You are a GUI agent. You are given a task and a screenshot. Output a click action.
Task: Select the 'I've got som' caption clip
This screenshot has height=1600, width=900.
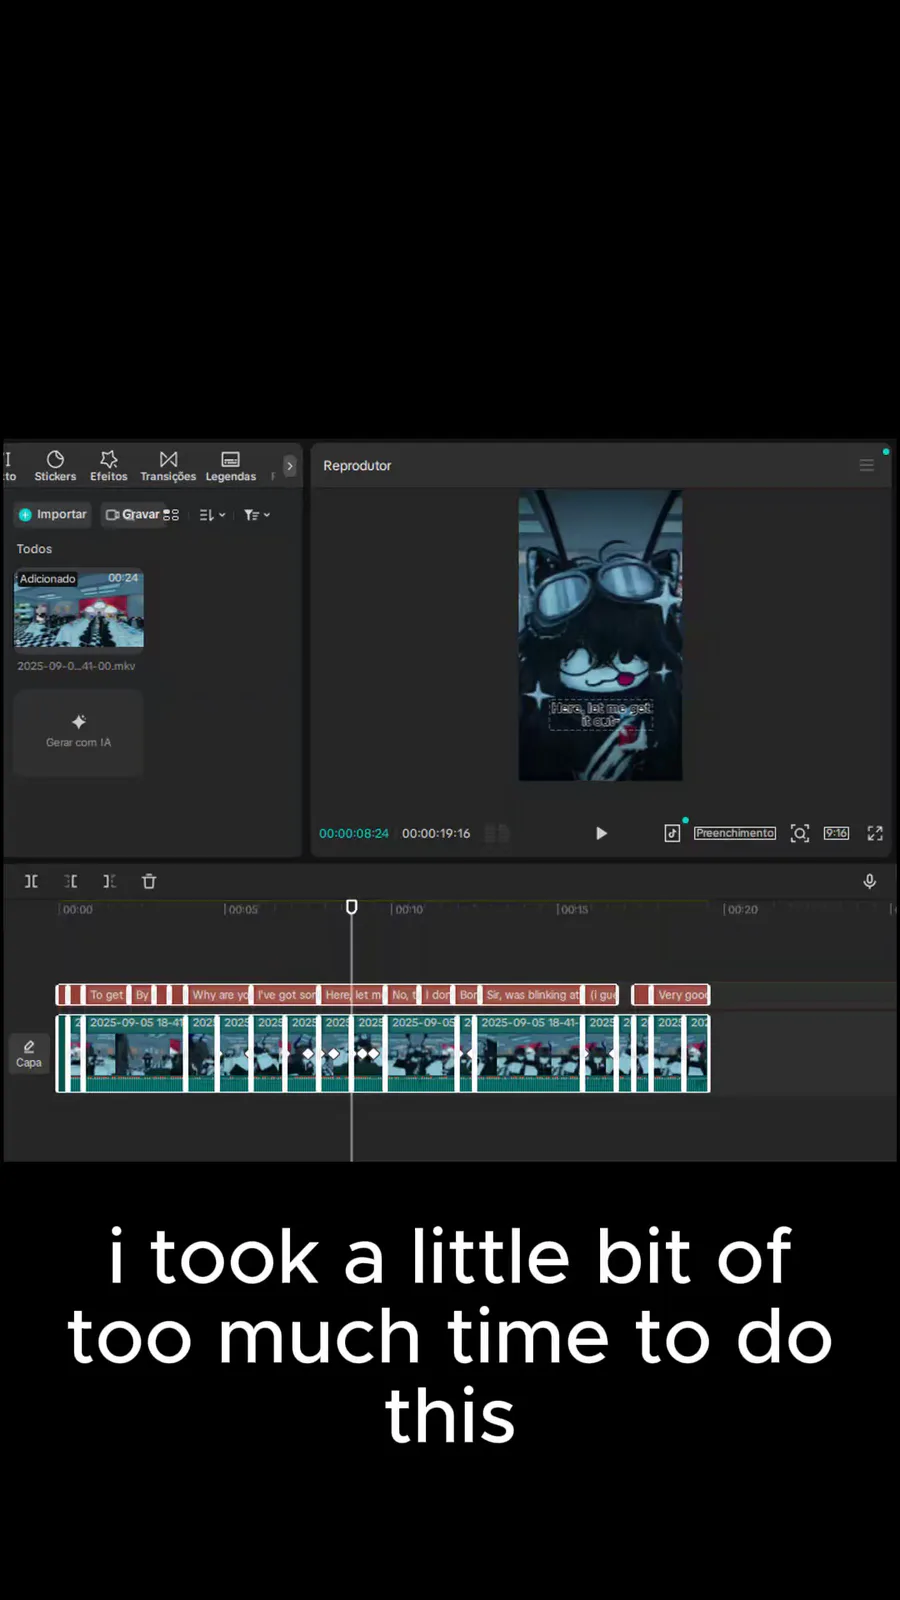[286, 995]
